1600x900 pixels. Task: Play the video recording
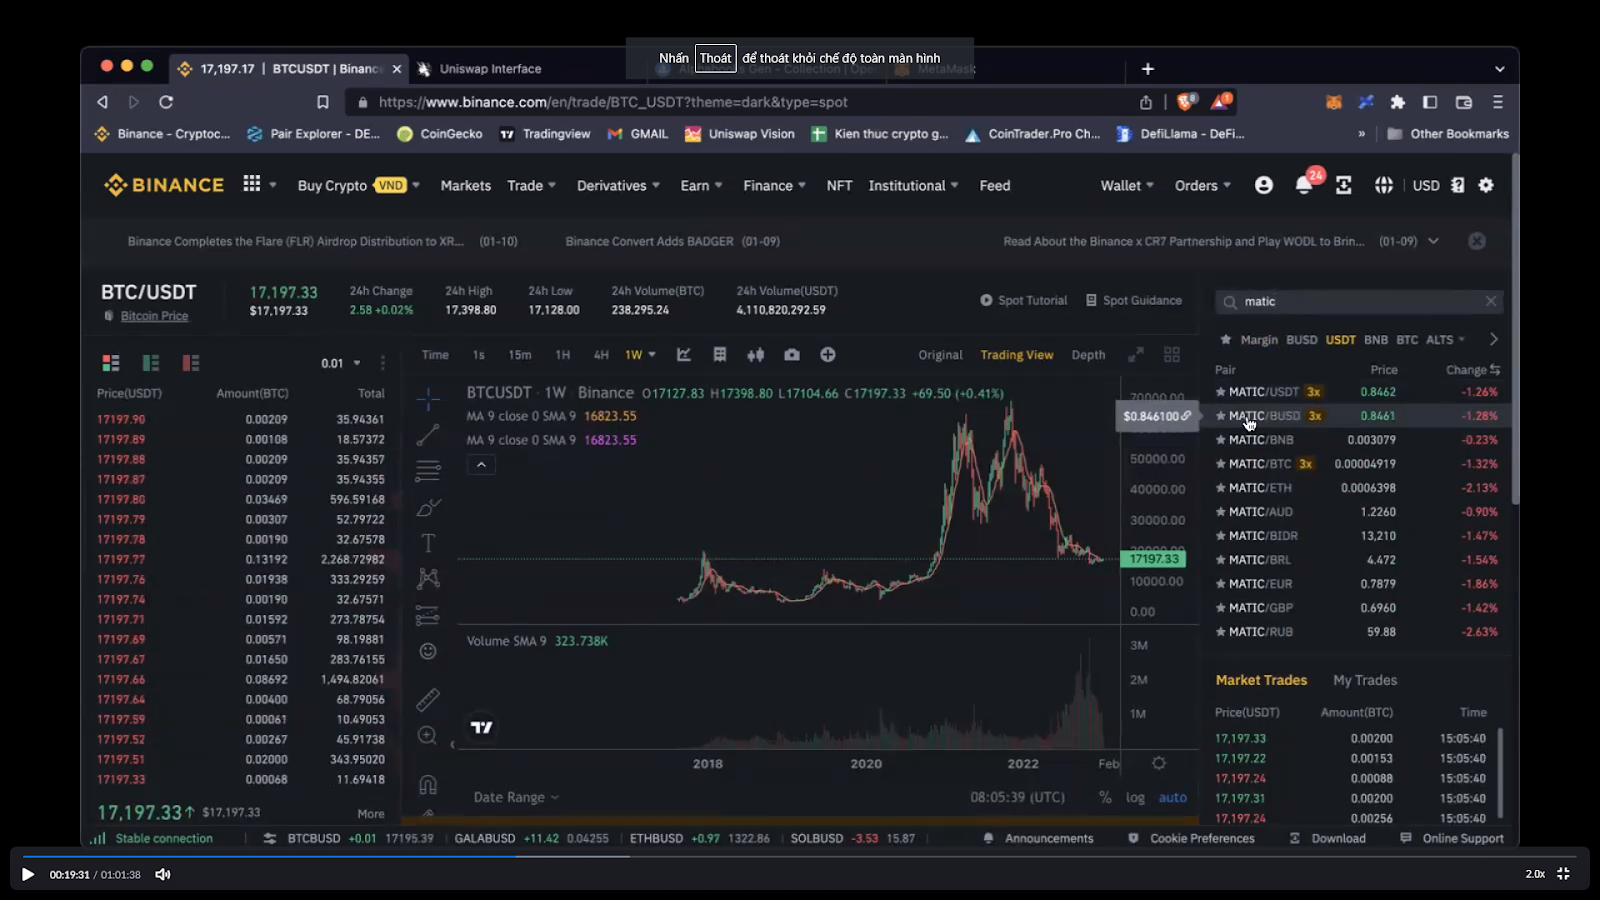[x=28, y=874]
